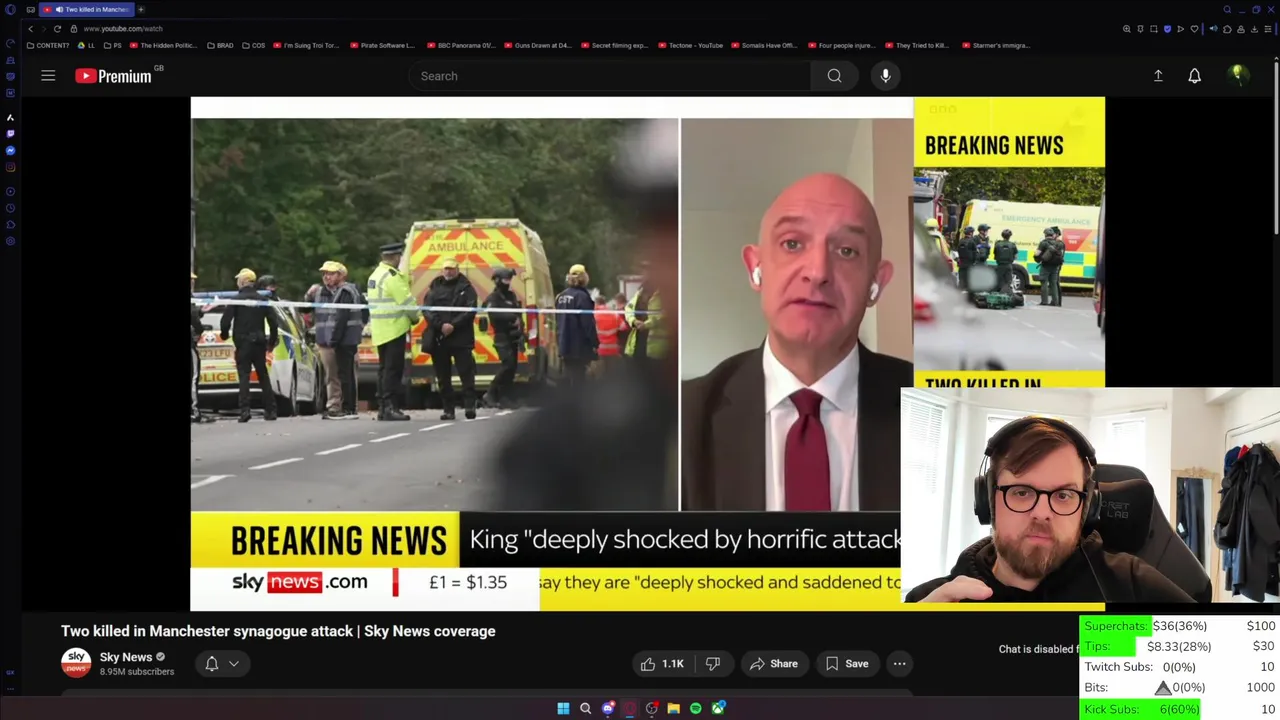Open a new browser tab
The width and height of the screenshot is (1280, 720).
click(x=141, y=9)
